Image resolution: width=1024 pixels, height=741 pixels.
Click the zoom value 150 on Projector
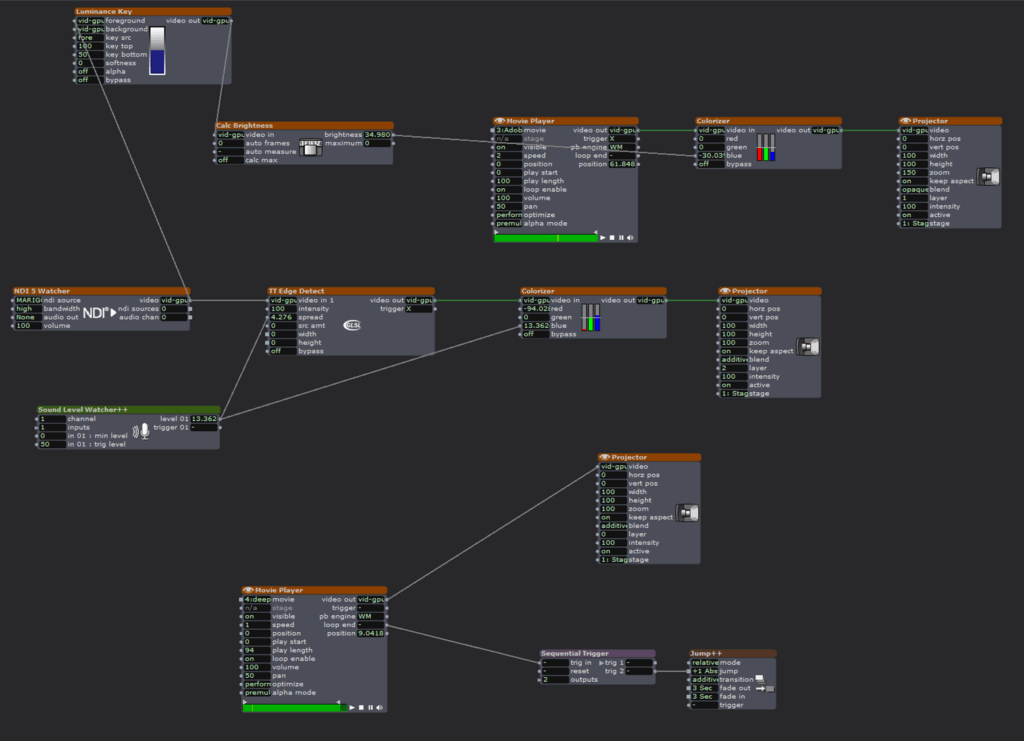pos(914,172)
